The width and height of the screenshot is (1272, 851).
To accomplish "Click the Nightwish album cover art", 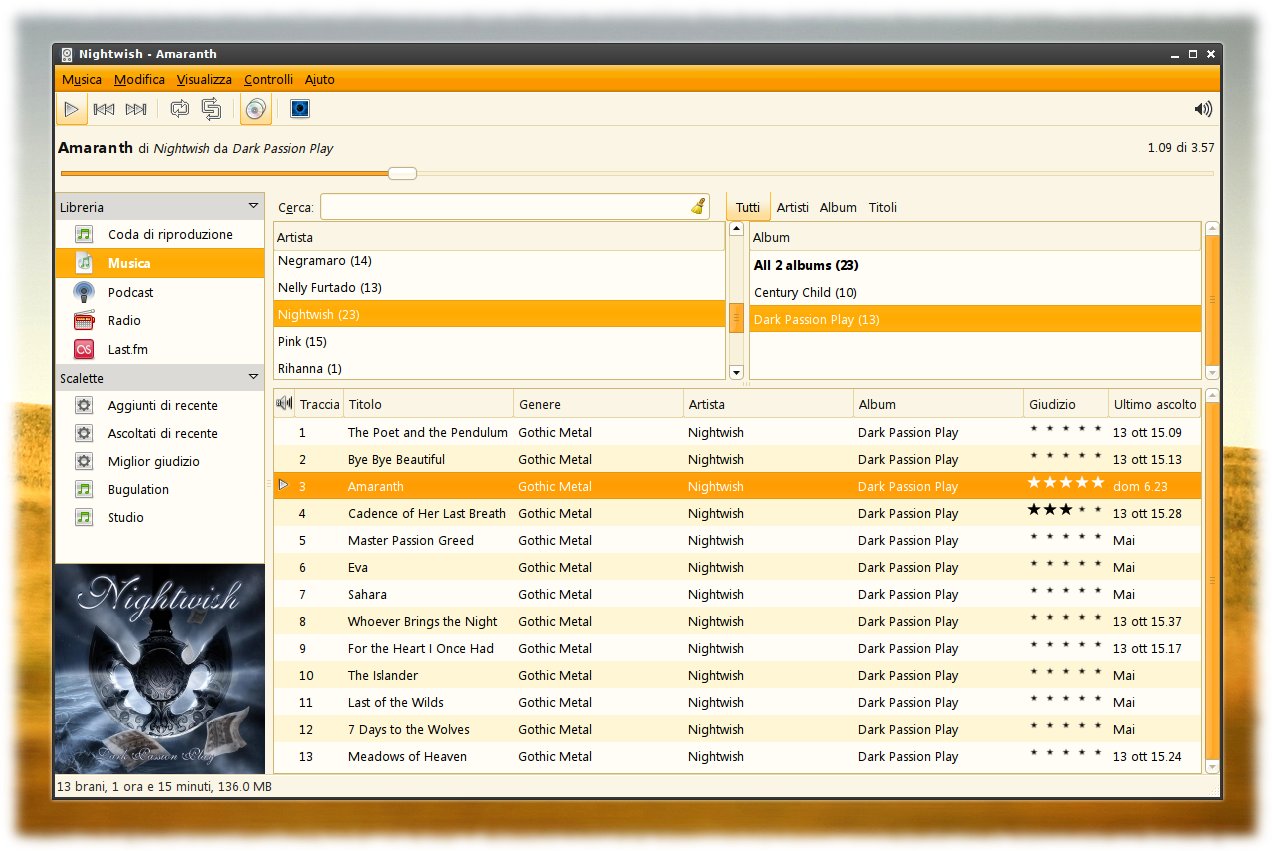I will (x=160, y=669).
